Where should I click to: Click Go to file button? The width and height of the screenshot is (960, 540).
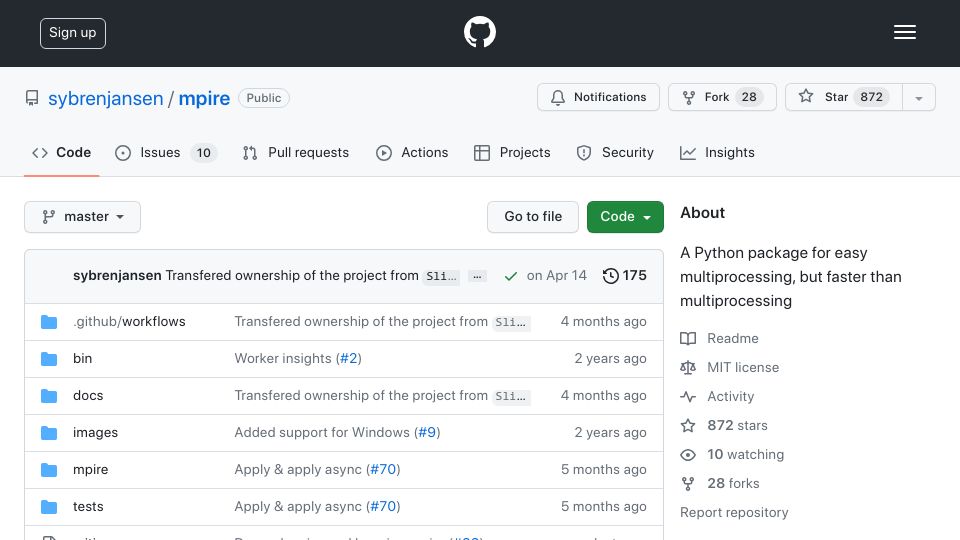(533, 217)
